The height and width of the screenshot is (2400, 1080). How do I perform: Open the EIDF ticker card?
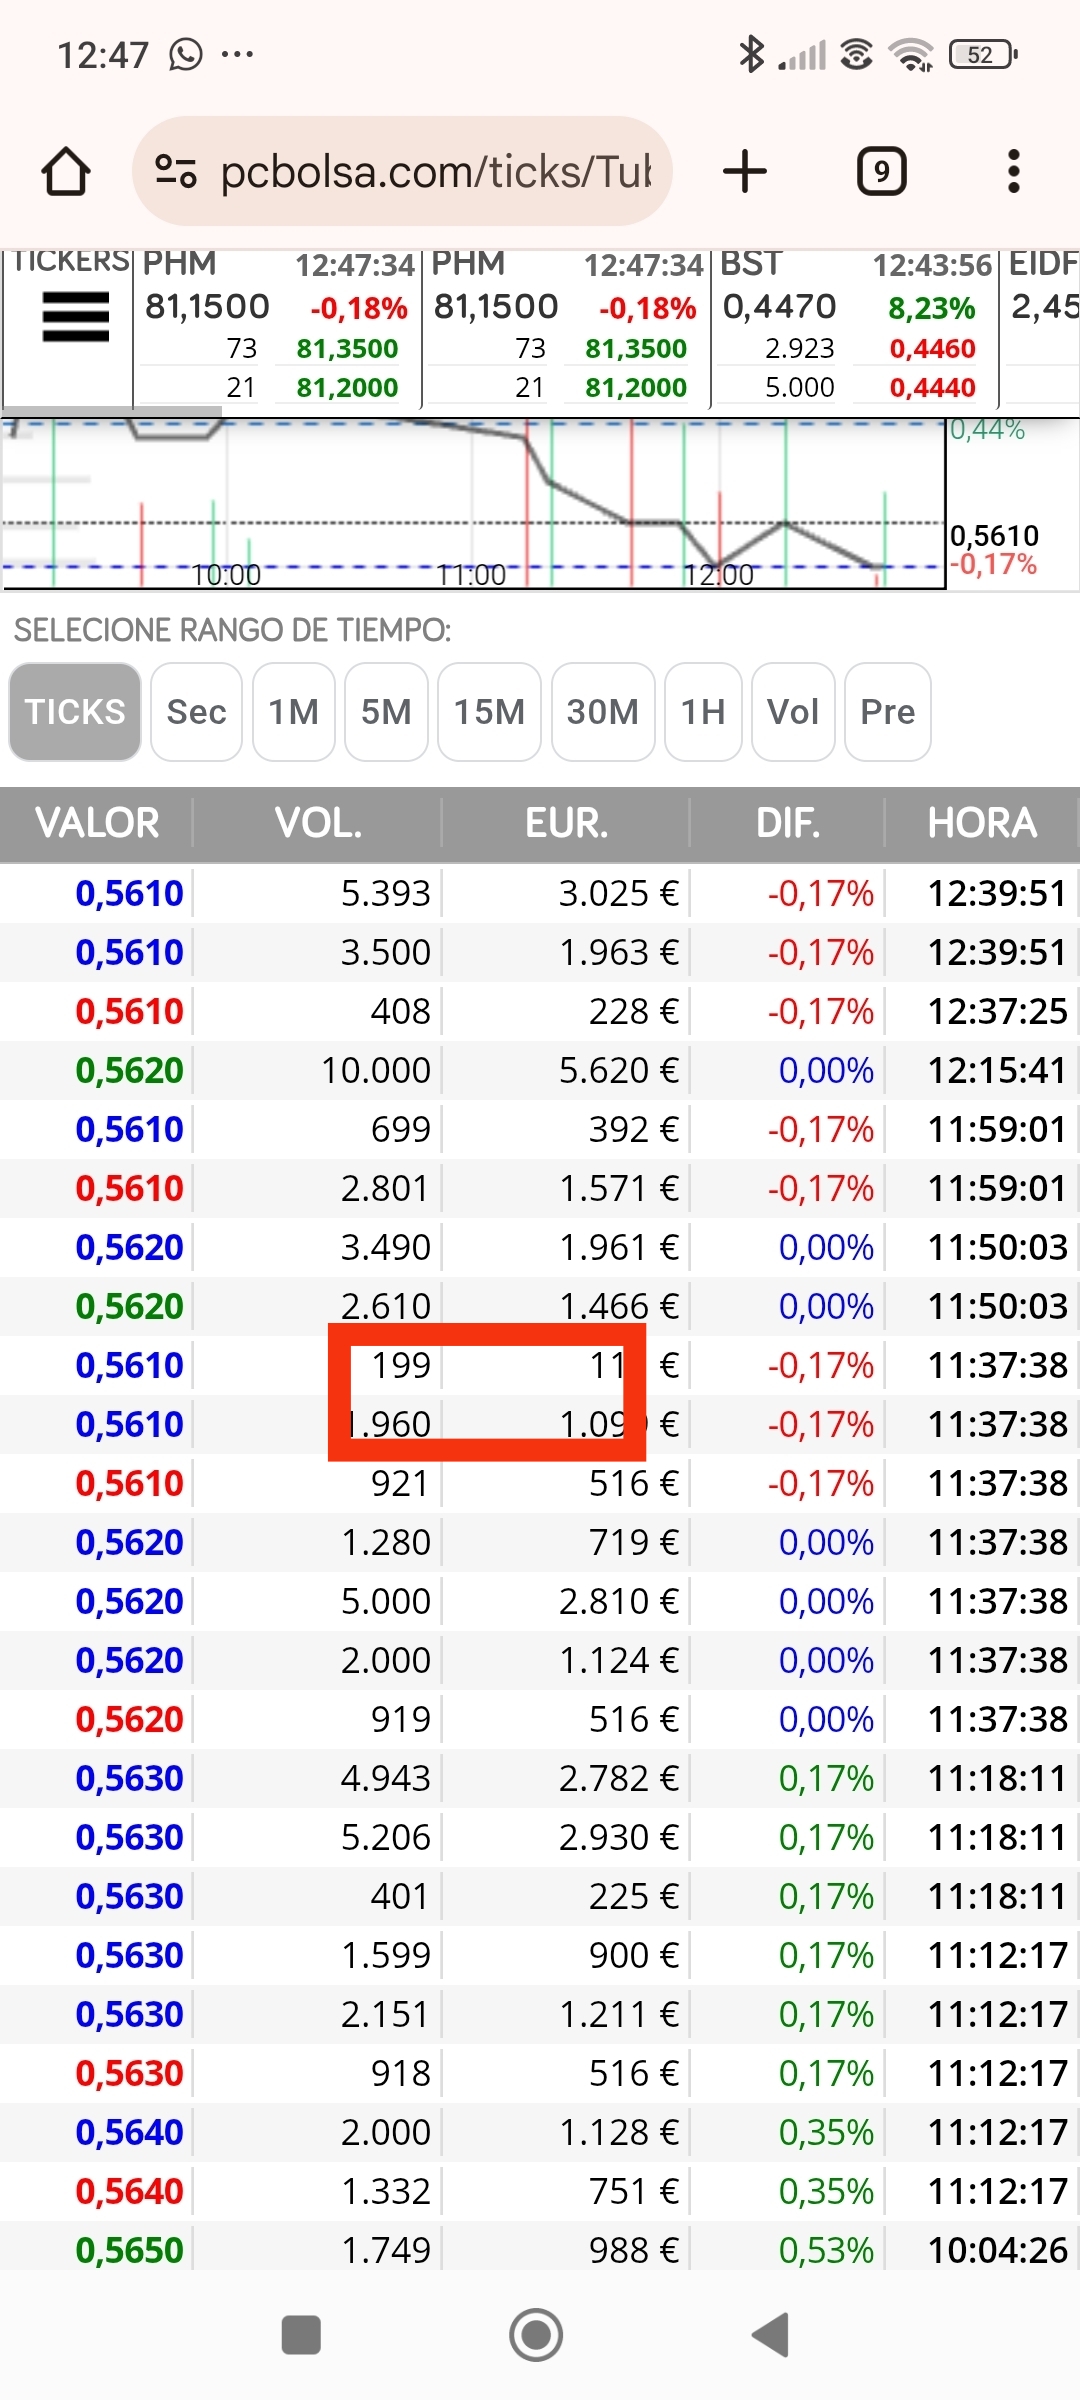pos(1042,327)
